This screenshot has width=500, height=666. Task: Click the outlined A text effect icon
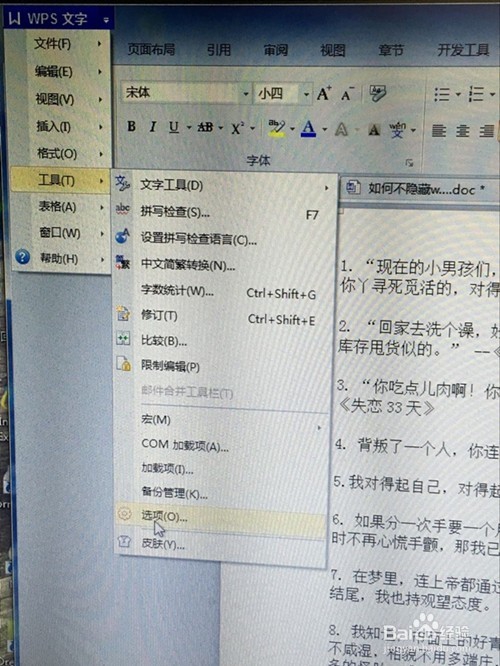pos(342,129)
